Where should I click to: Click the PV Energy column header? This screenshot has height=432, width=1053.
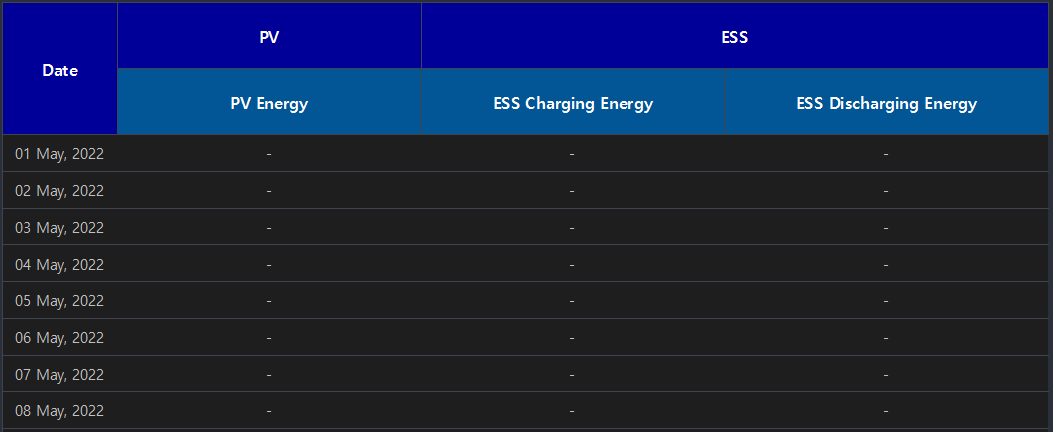[269, 102]
